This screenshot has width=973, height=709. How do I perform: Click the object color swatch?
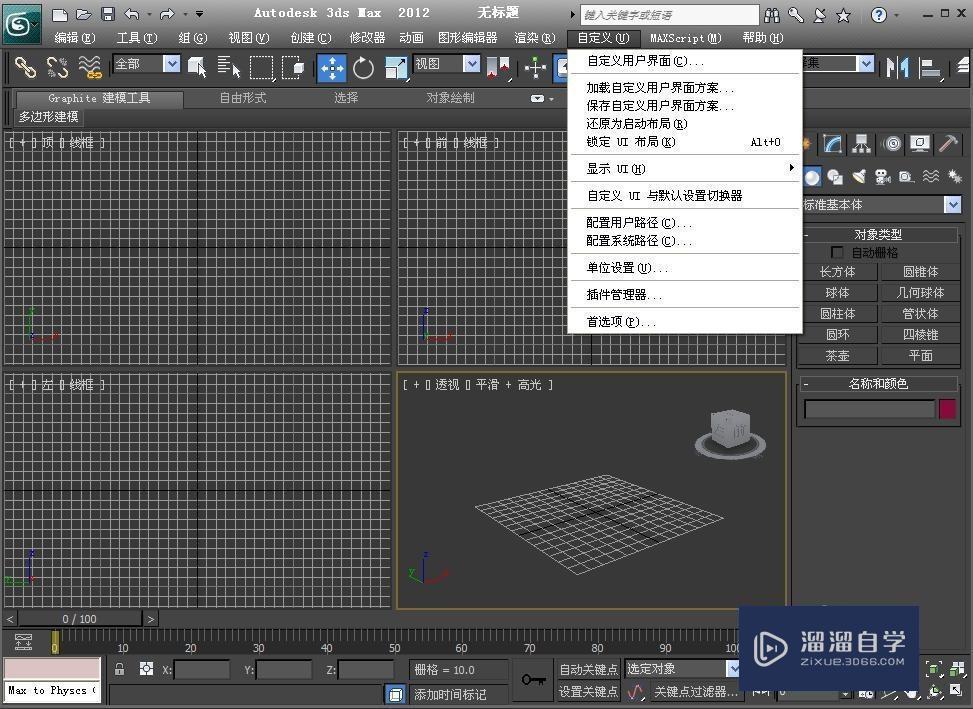(947, 409)
